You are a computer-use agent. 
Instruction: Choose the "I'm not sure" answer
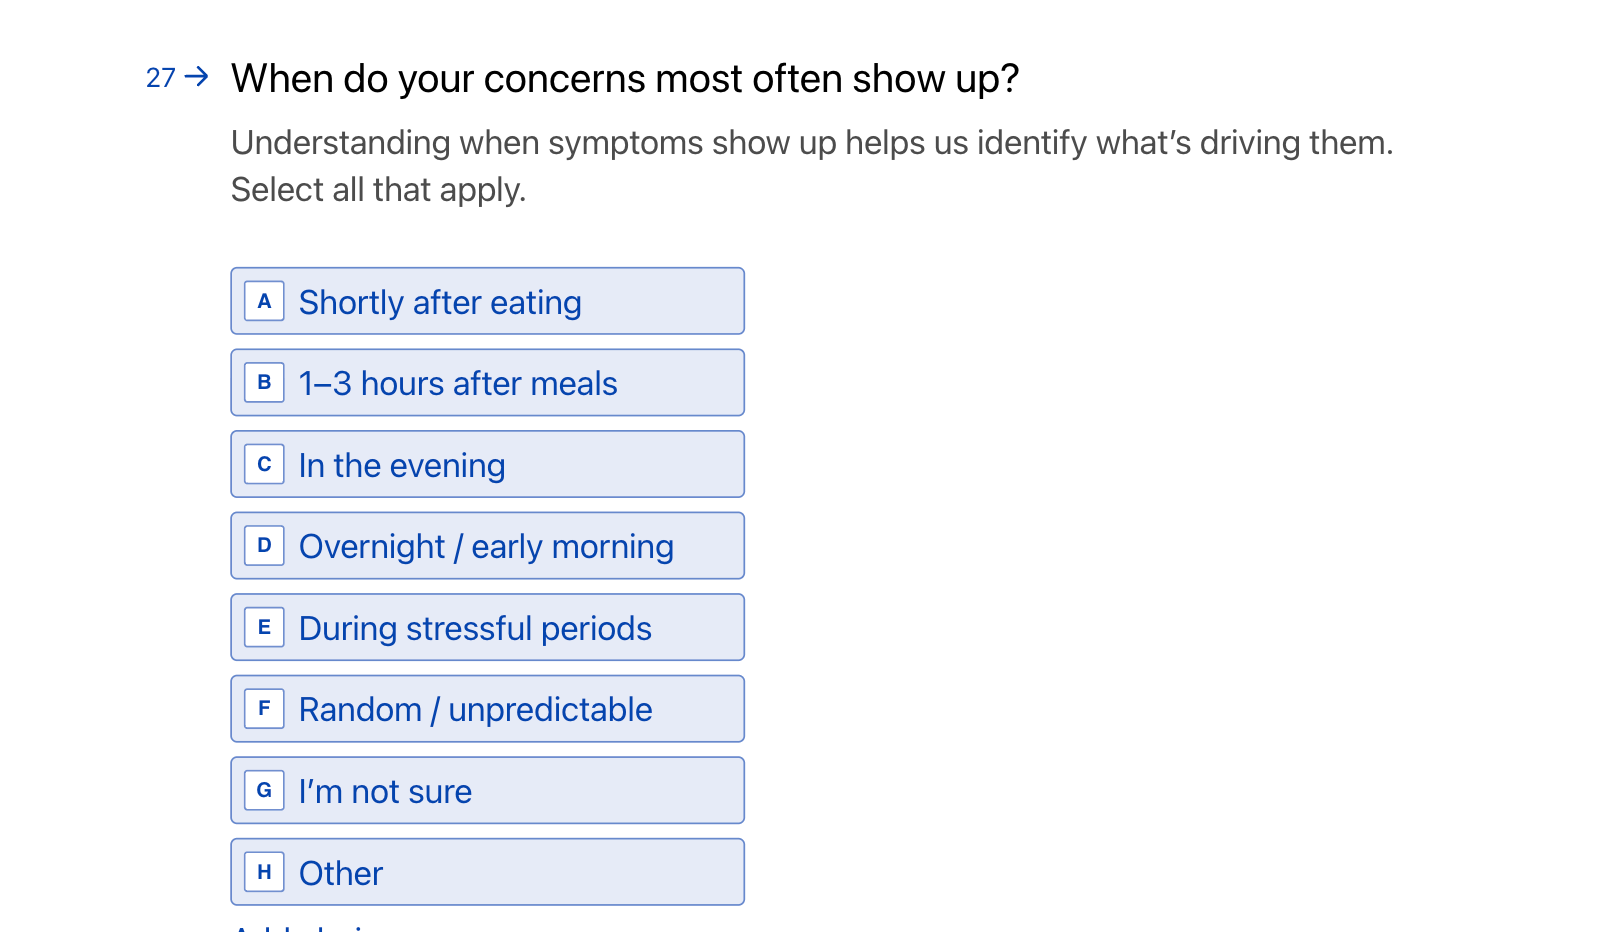point(487,791)
